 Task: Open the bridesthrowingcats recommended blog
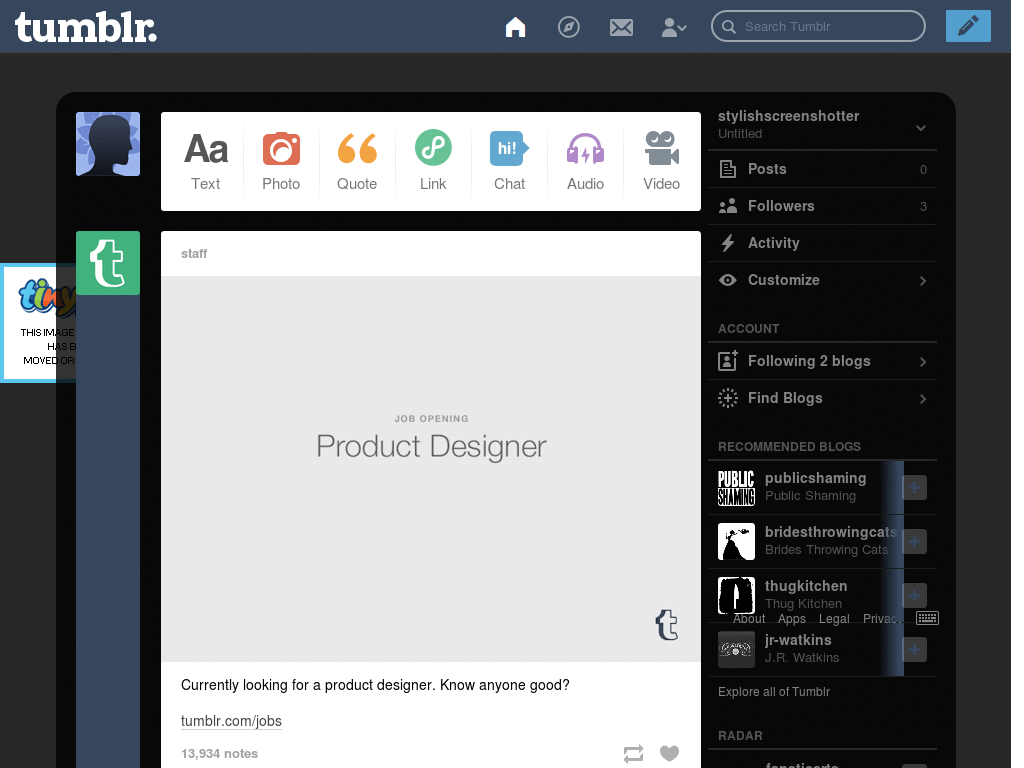tap(831, 532)
